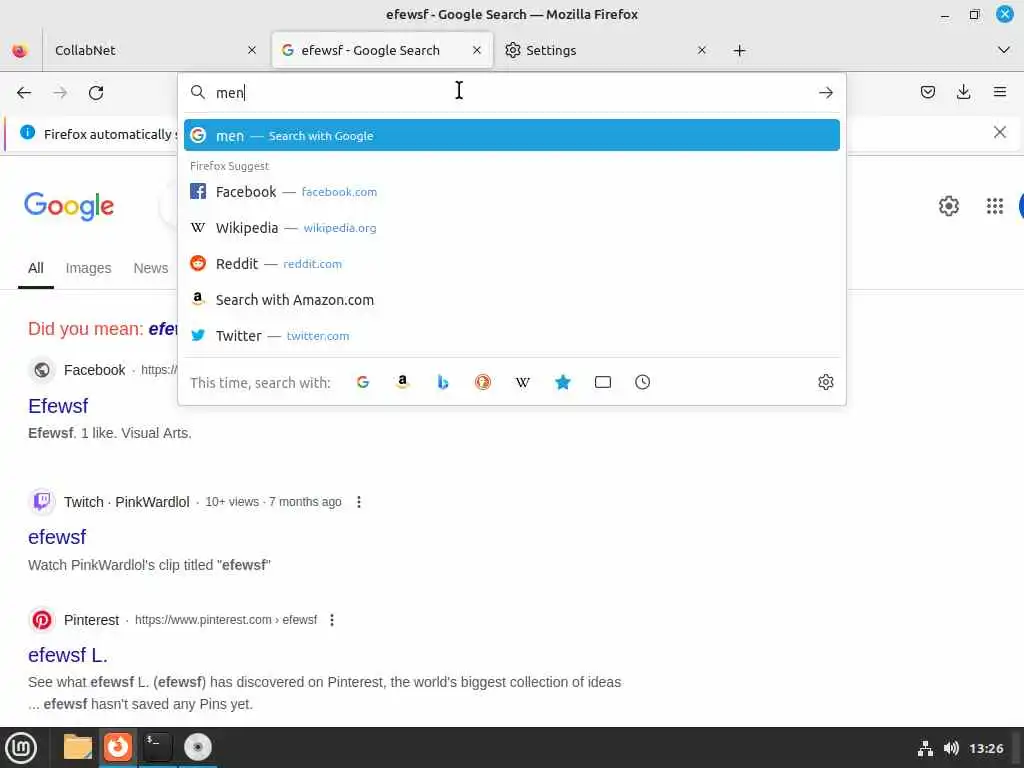
Task: Launch the Terminal from taskbar
Action: click(x=157, y=747)
